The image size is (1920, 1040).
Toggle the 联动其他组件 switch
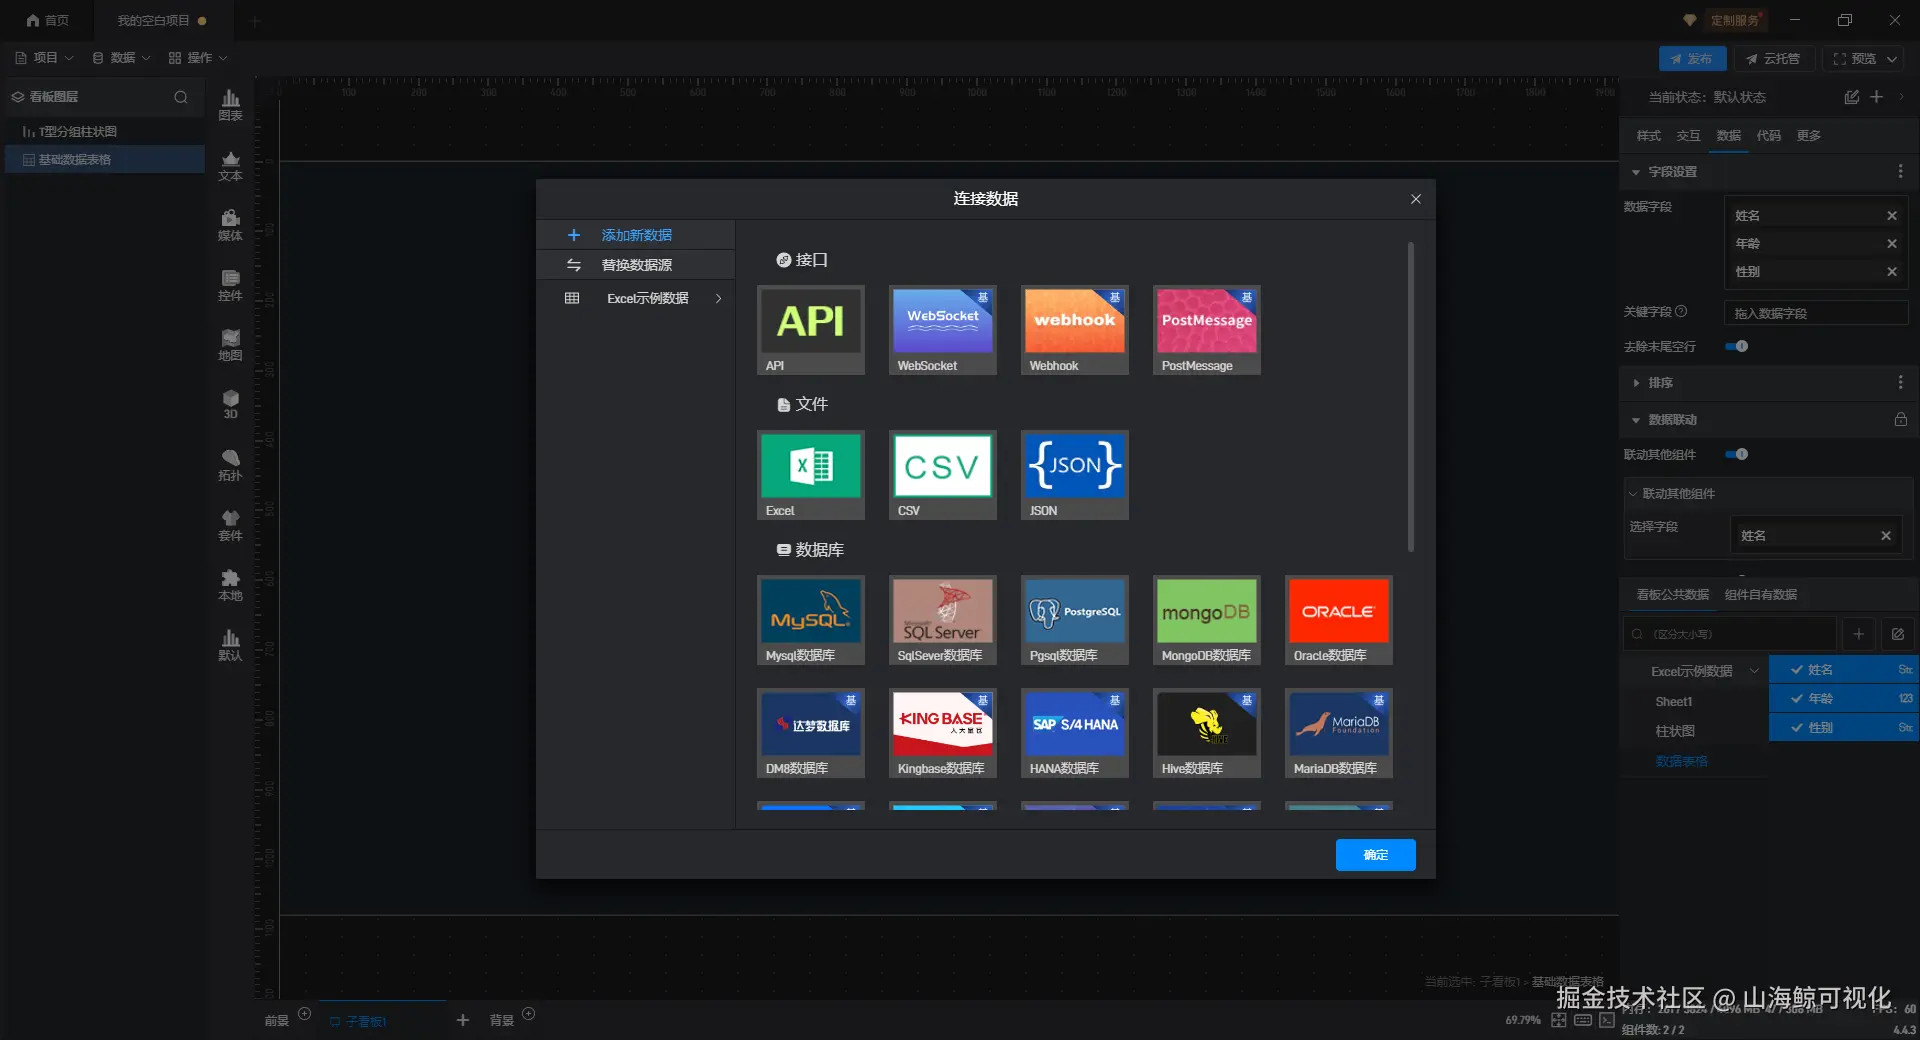point(1737,454)
